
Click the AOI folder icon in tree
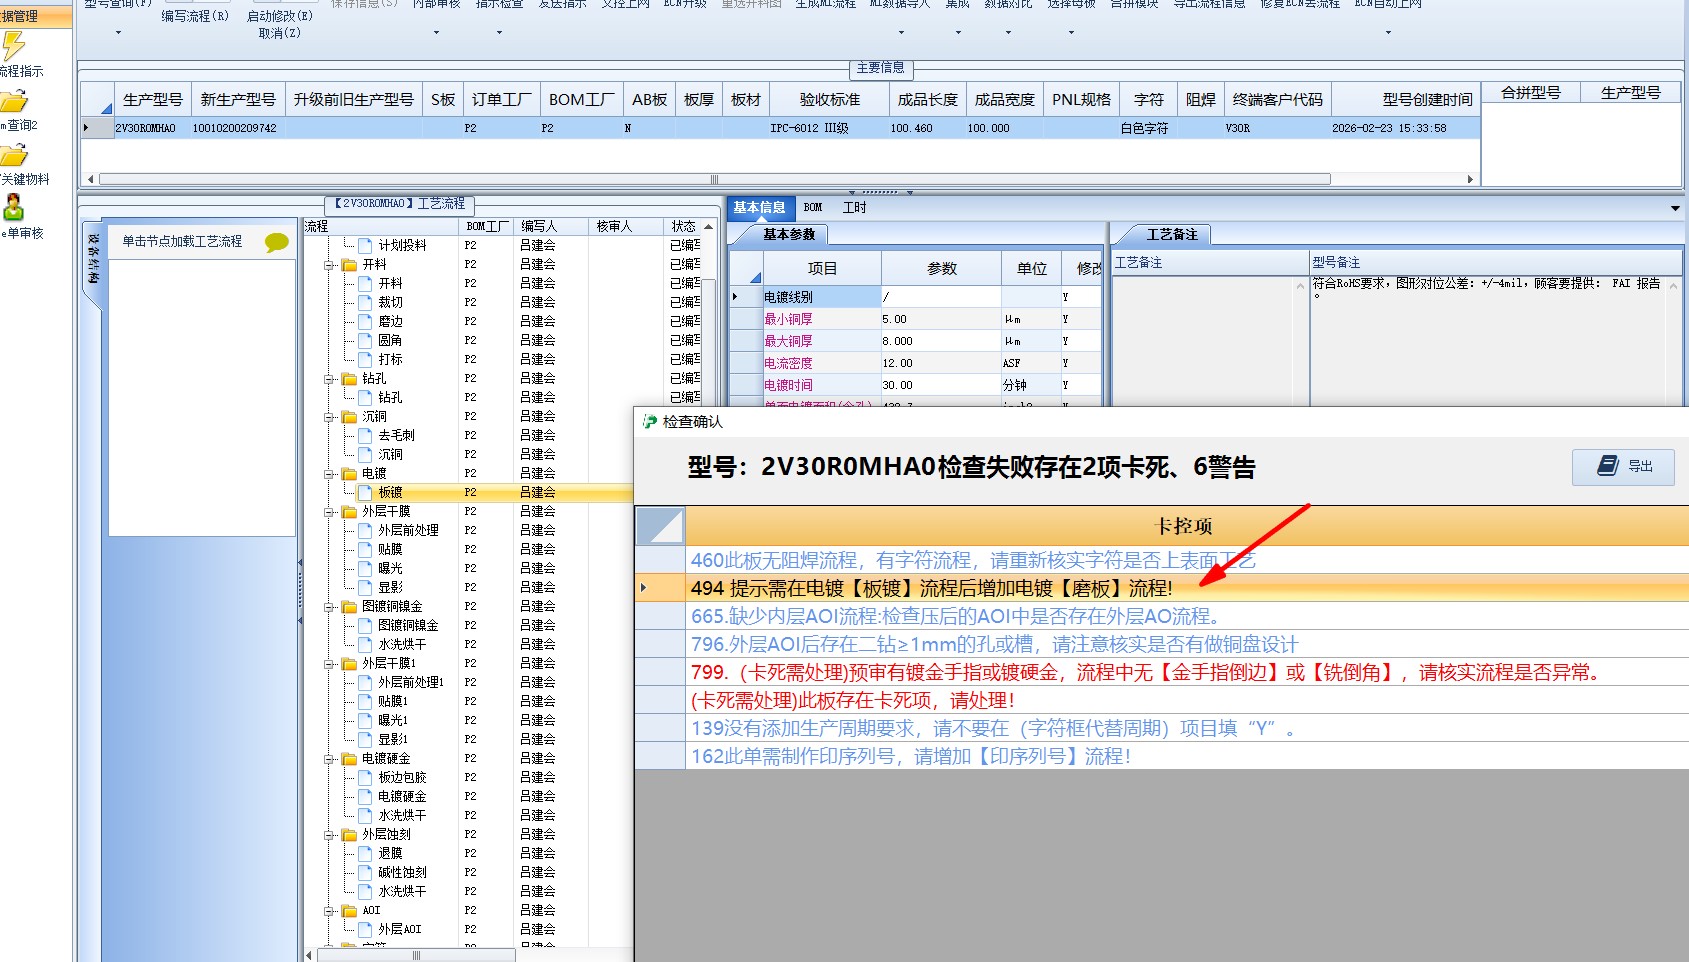coord(349,911)
